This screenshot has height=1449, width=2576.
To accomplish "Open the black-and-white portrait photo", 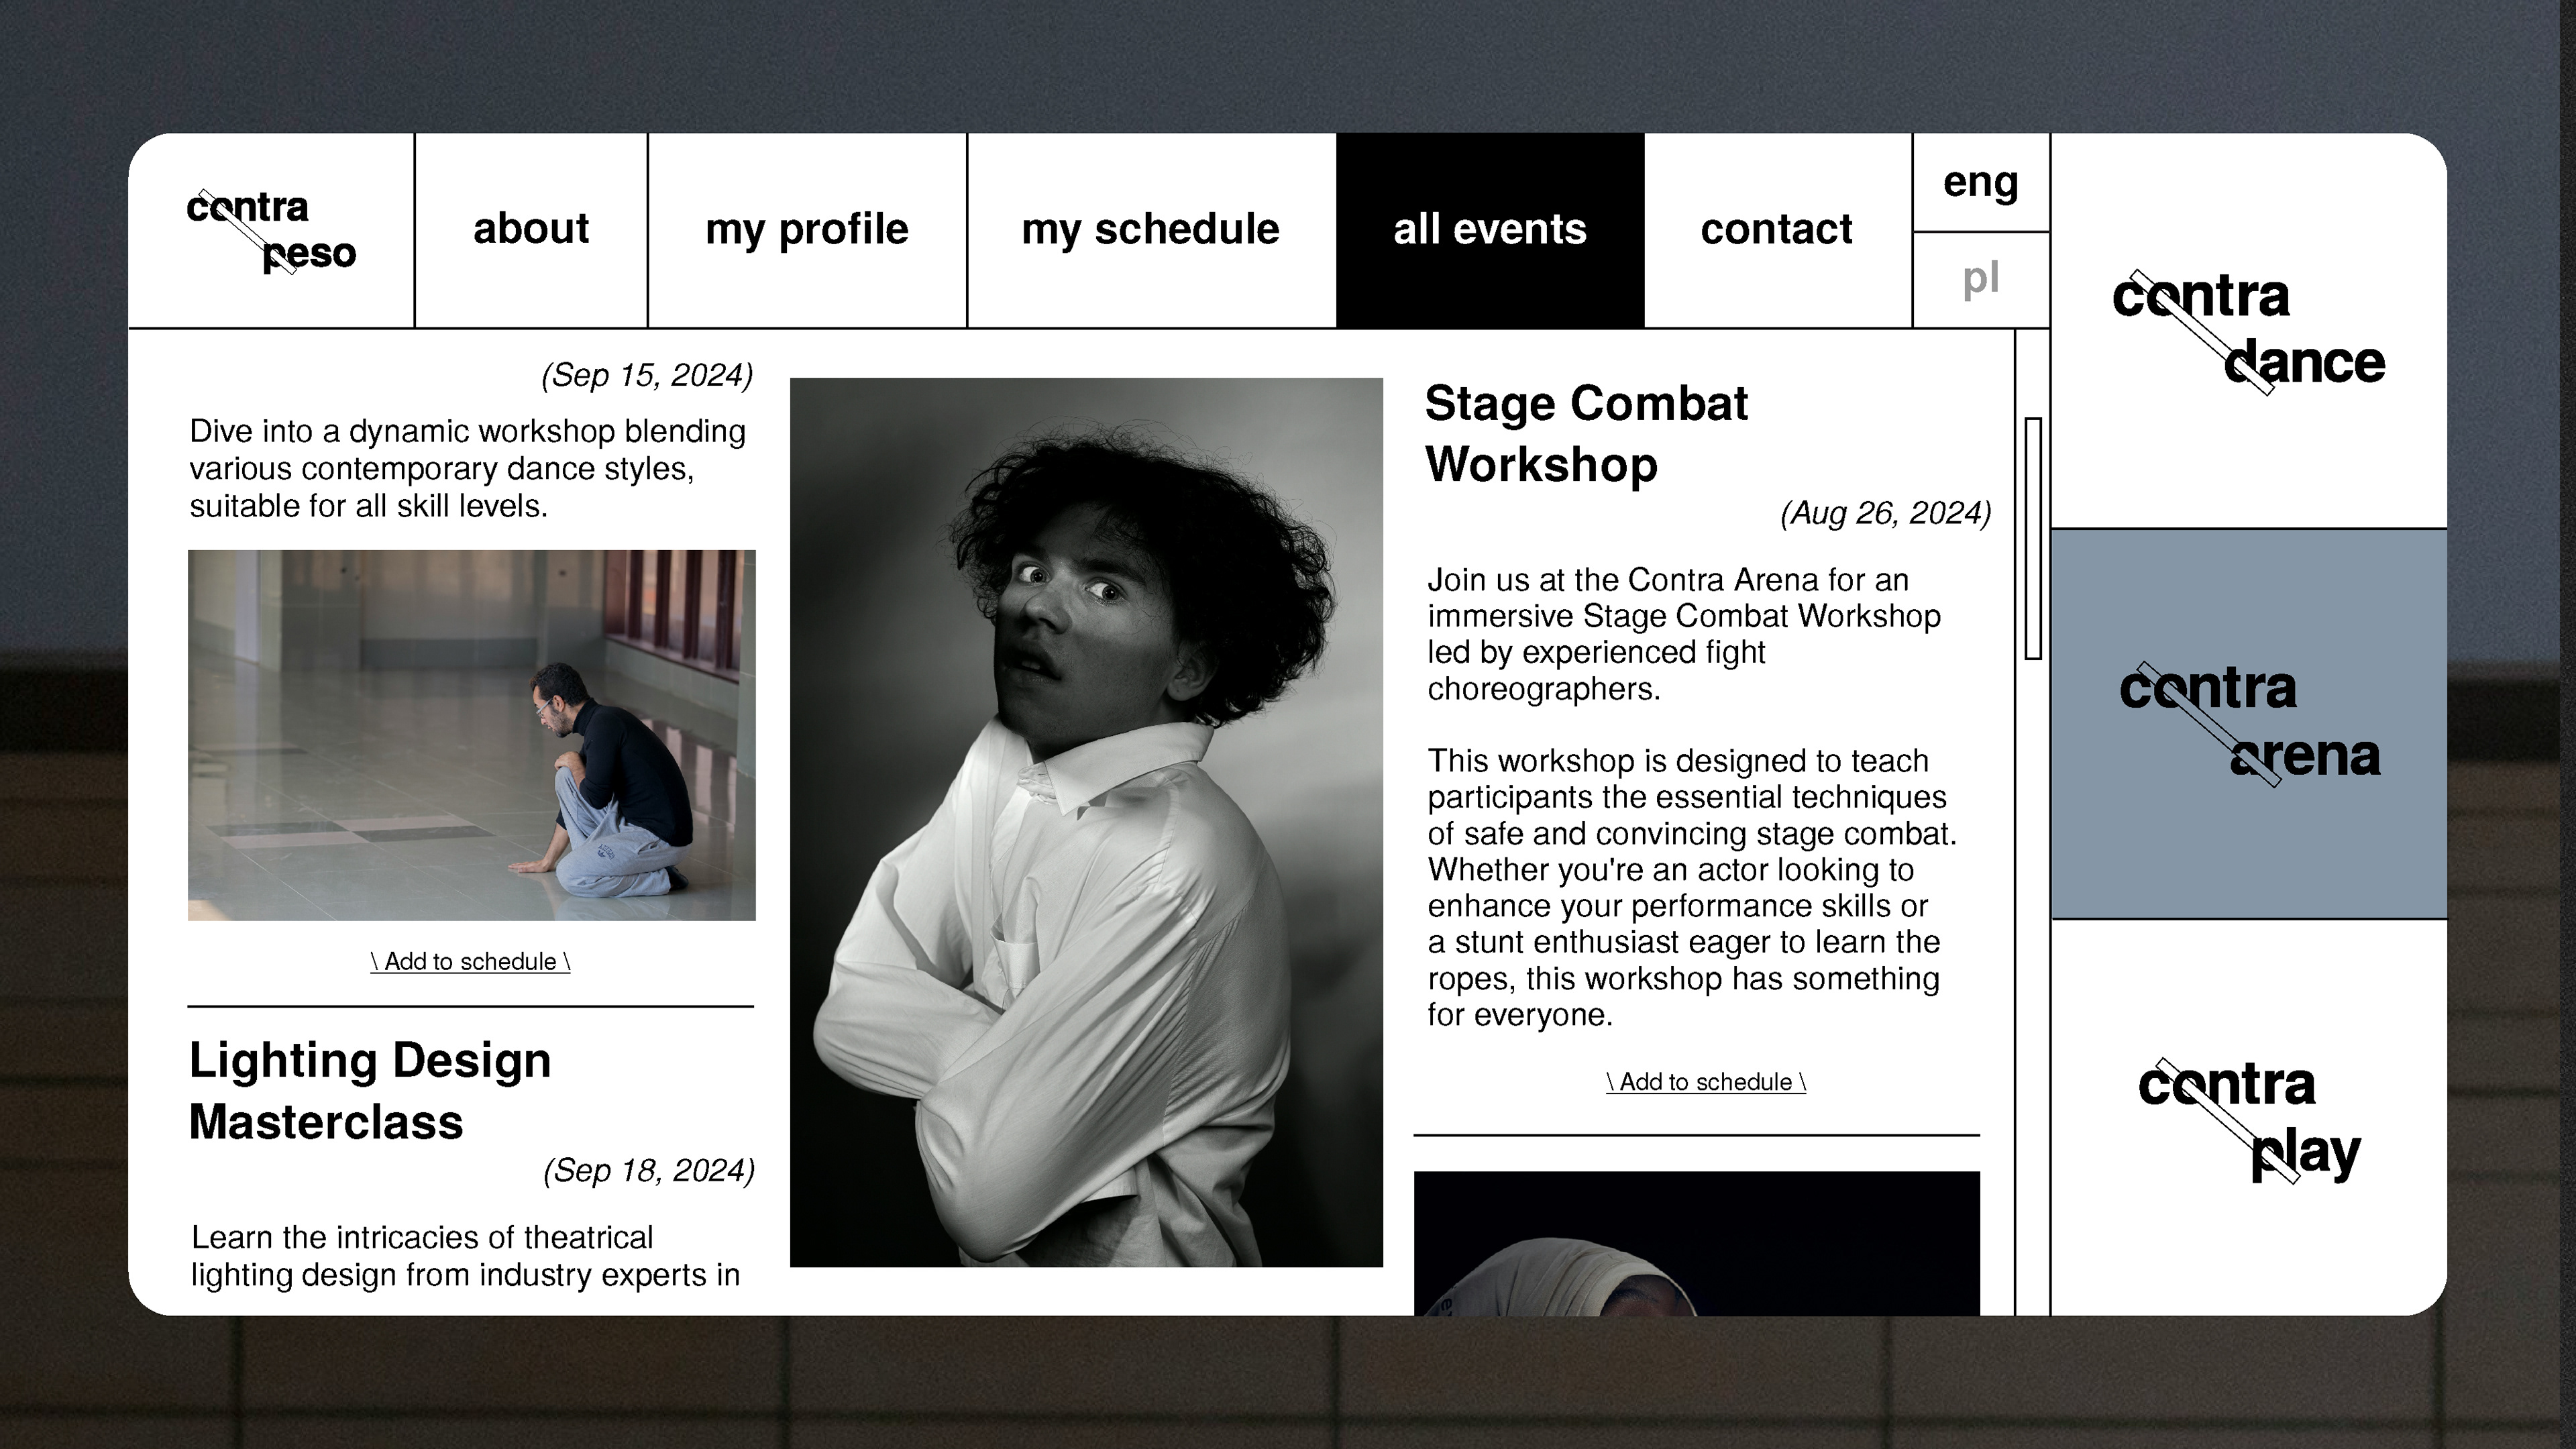I will (1086, 822).
